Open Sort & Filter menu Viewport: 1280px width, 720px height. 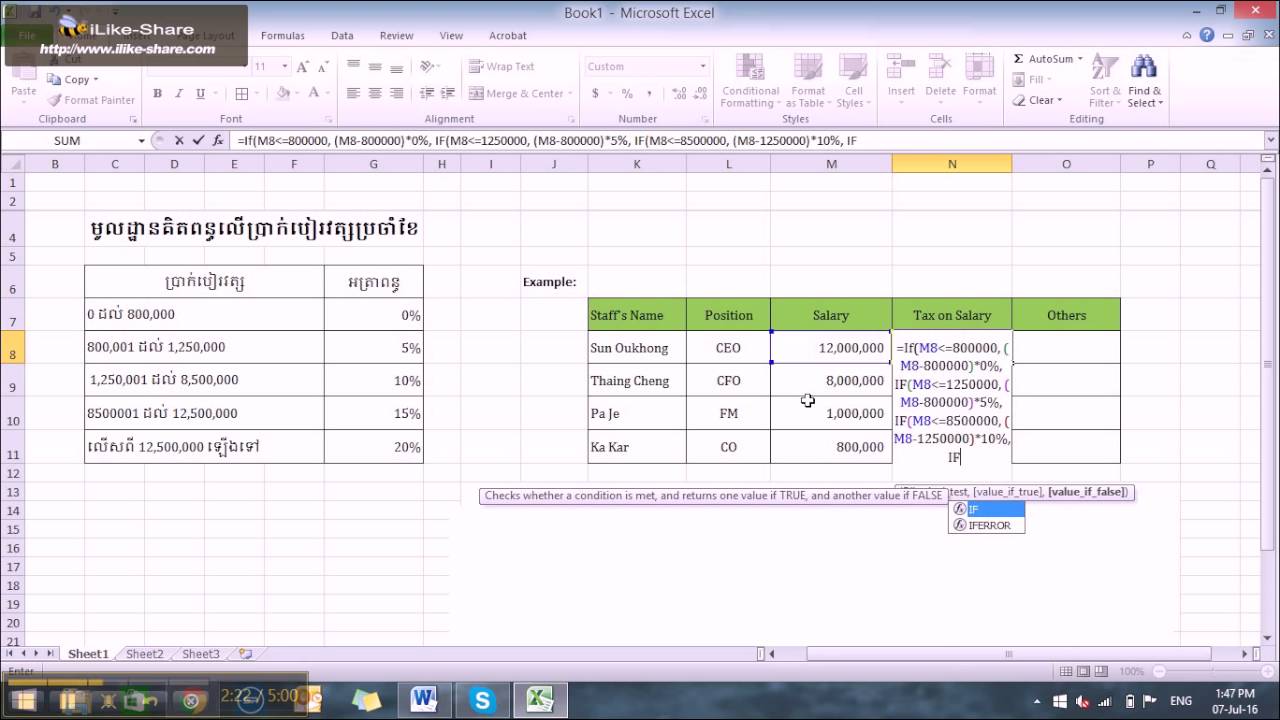click(1105, 81)
